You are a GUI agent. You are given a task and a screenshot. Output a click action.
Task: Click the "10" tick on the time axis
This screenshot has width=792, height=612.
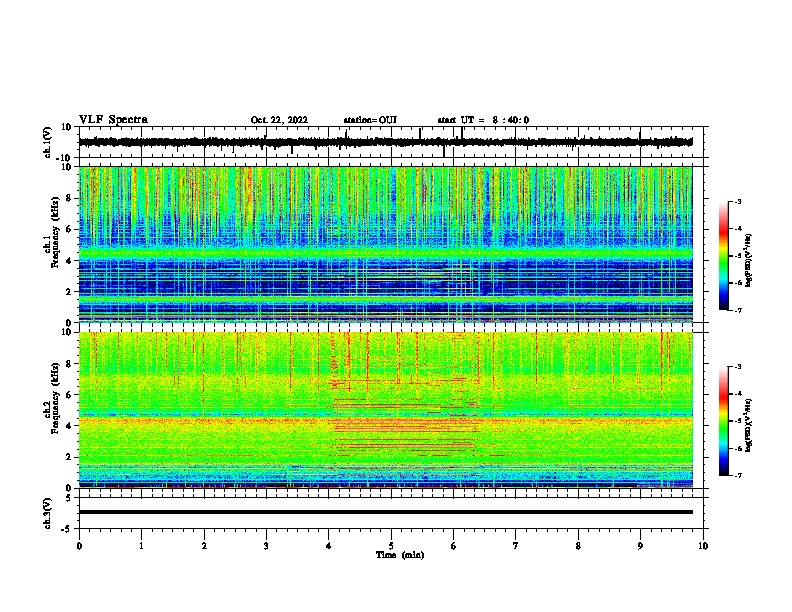[703, 546]
